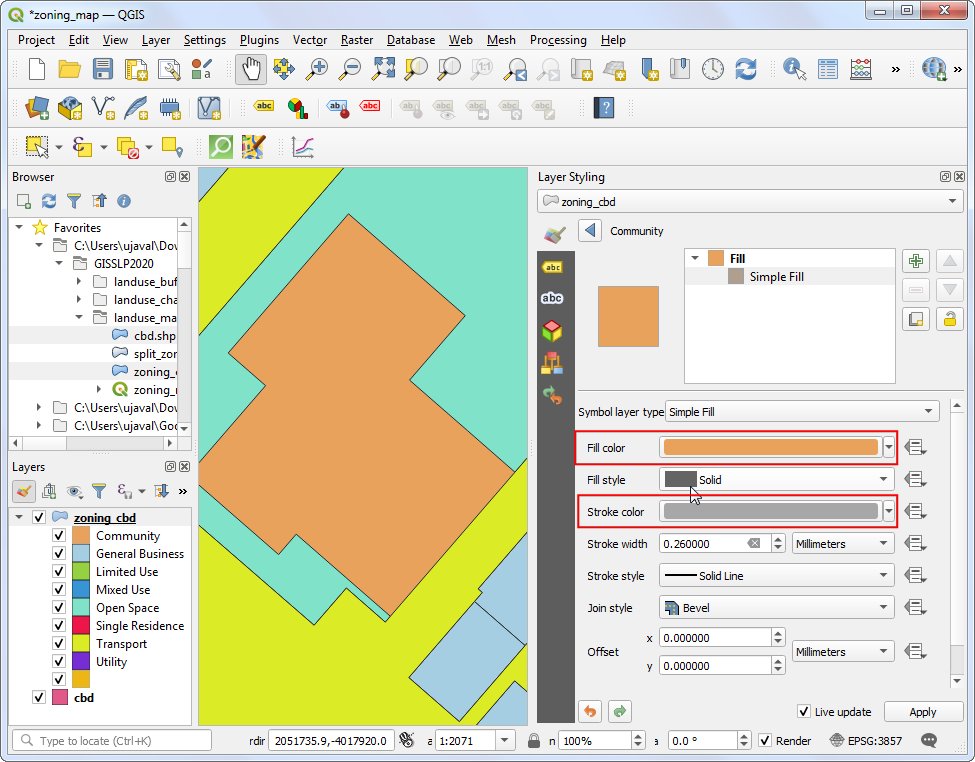This screenshot has width=975, height=762.
Task: Go back using the Community back arrow
Action: pos(589,231)
